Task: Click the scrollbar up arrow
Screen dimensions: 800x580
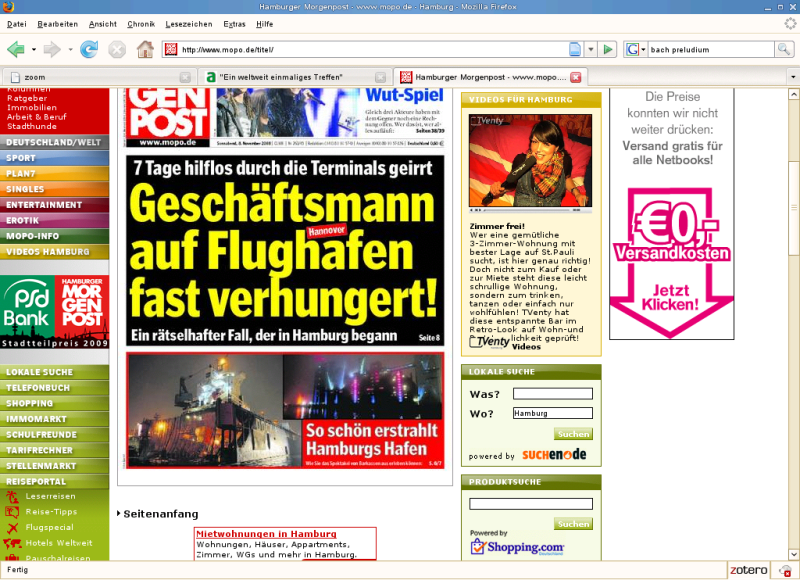Action: (x=793, y=94)
